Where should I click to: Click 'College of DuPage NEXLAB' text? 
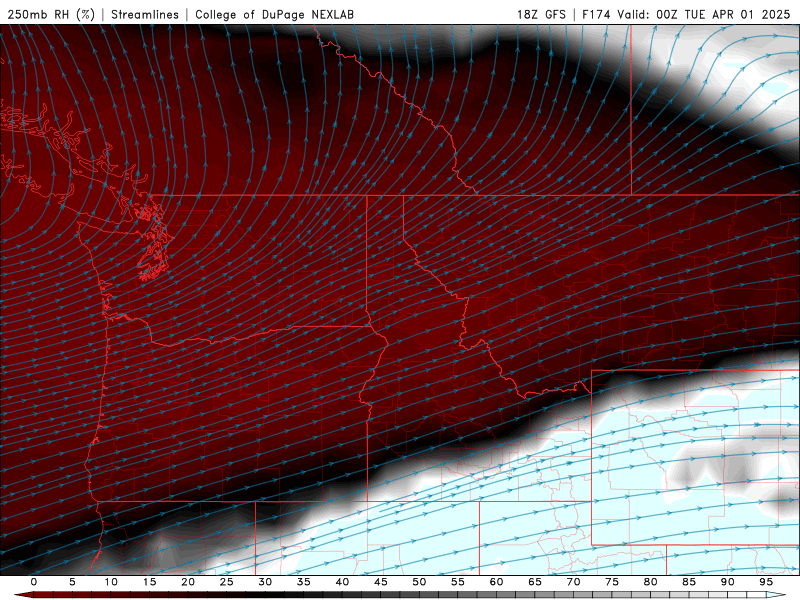click(274, 14)
